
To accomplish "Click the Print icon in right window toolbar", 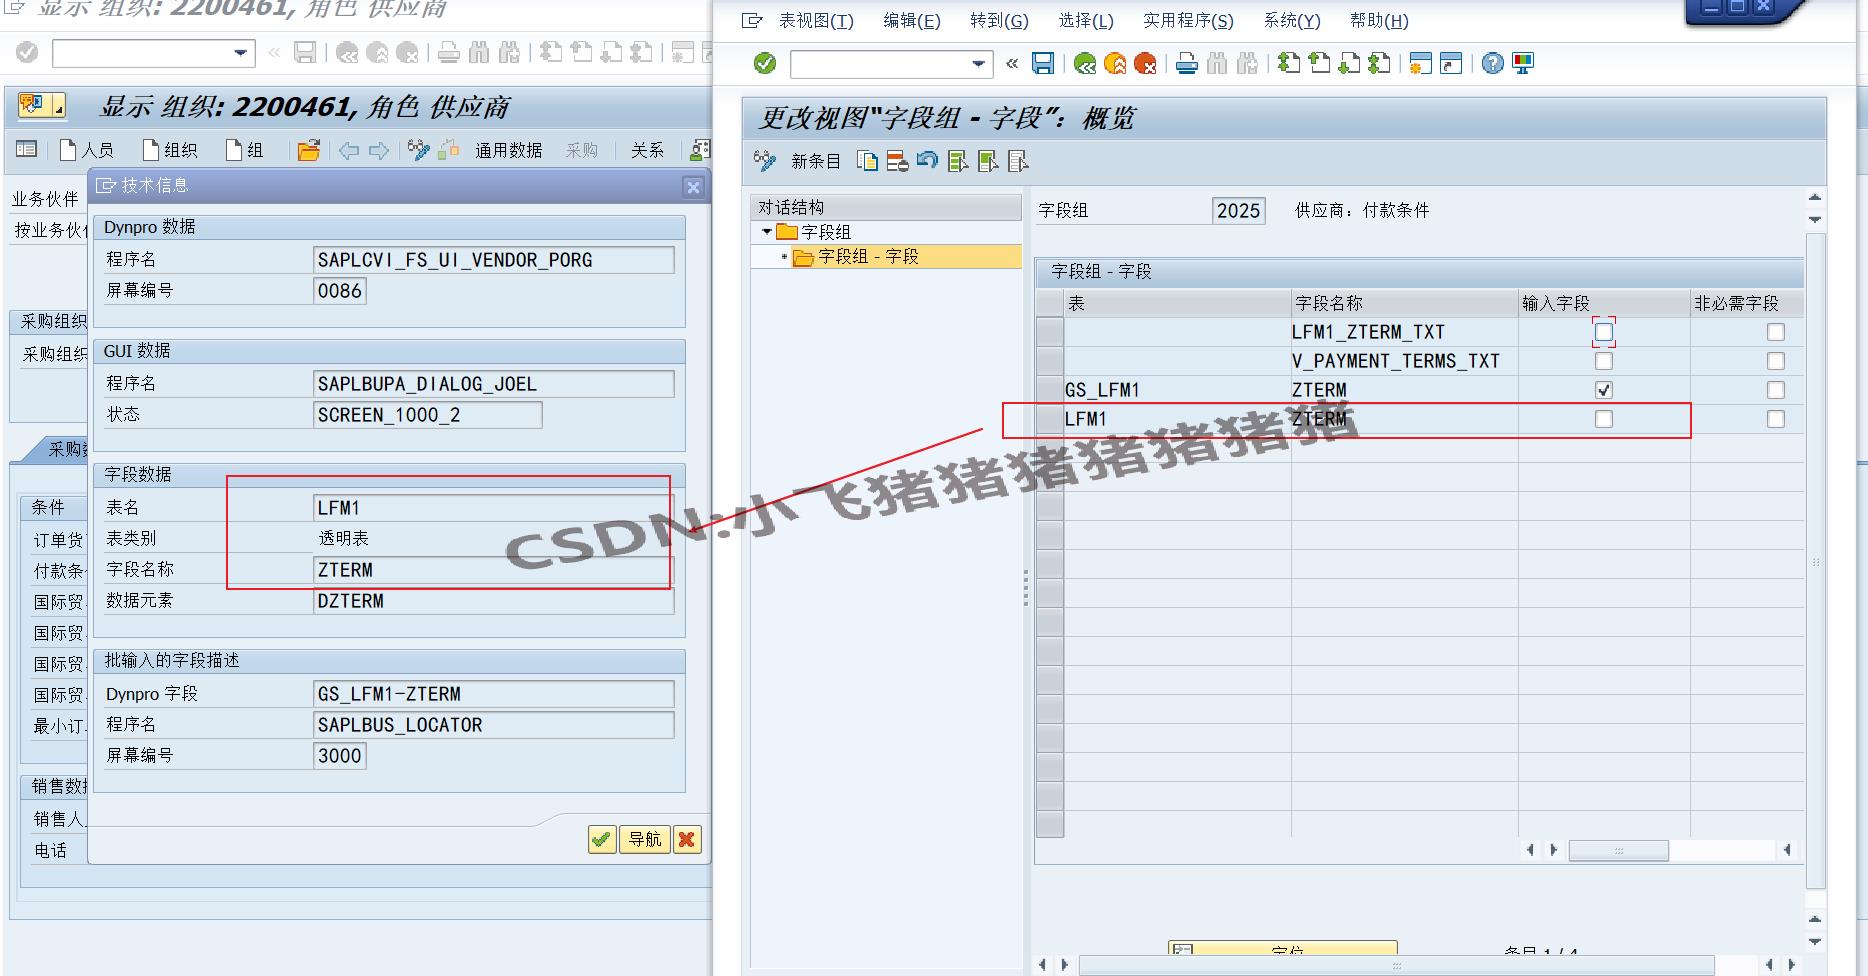I will pos(1187,64).
